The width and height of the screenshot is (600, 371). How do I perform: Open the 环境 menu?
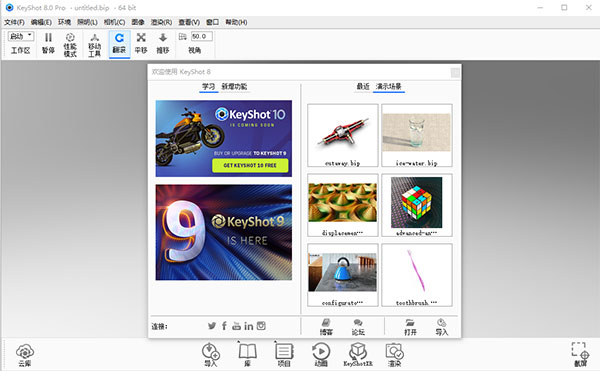click(65, 22)
